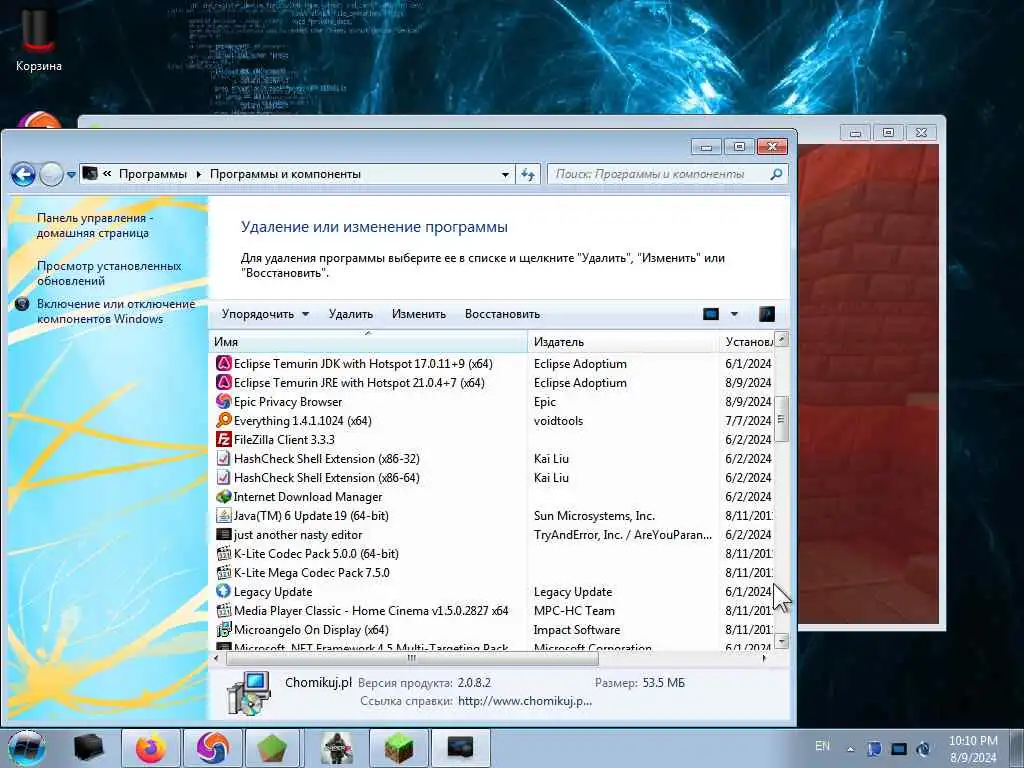Maximize the background window behind Programs
1024x768 pixels.
[x=888, y=133]
